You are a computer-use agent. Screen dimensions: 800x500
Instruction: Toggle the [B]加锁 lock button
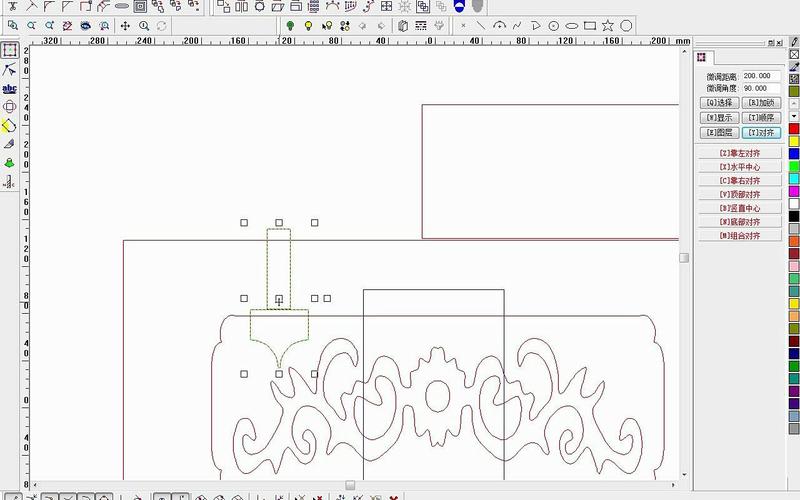click(x=761, y=103)
